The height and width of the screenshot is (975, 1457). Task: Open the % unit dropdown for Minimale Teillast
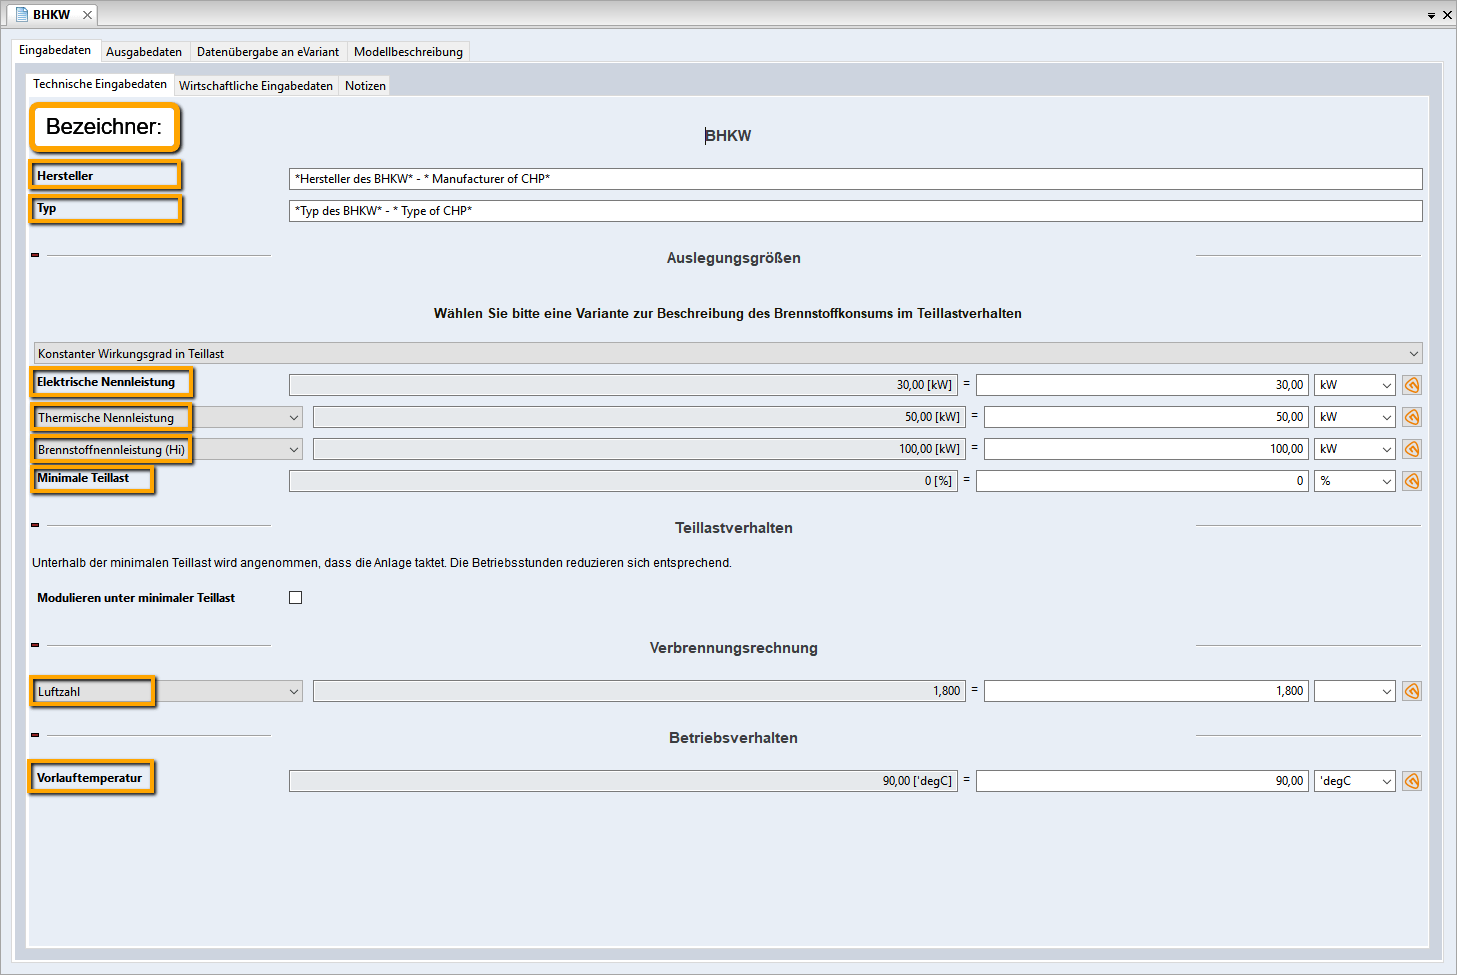1354,481
